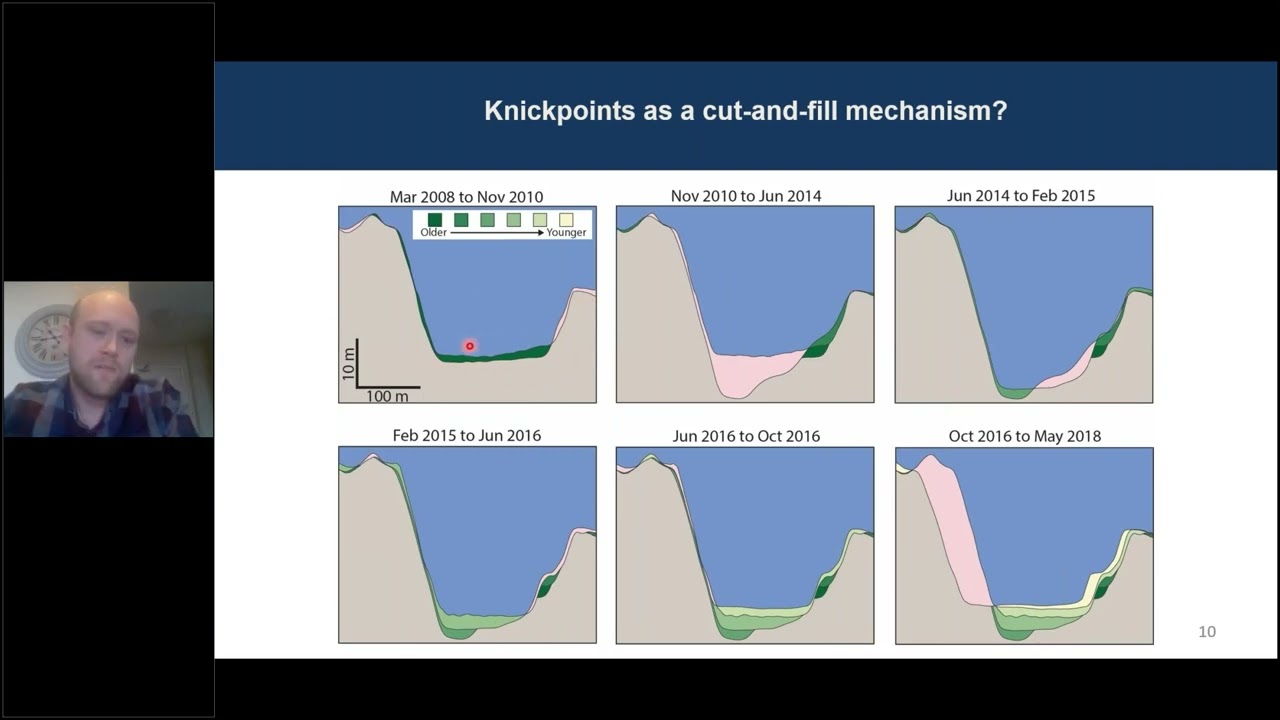Click the Oct 2016 to May 2018 cross-section chart

pyautogui.click(x=1024, y=545)
